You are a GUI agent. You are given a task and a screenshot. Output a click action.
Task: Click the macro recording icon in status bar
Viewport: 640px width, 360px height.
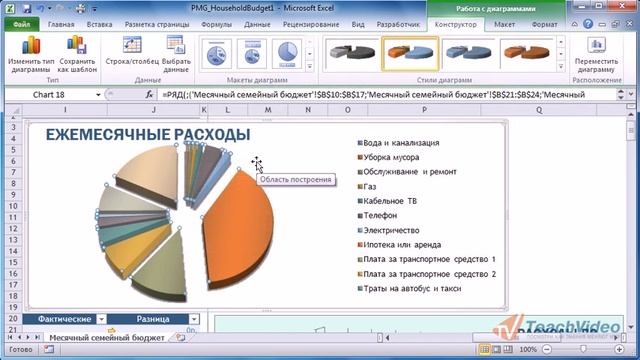pos(49,349)
